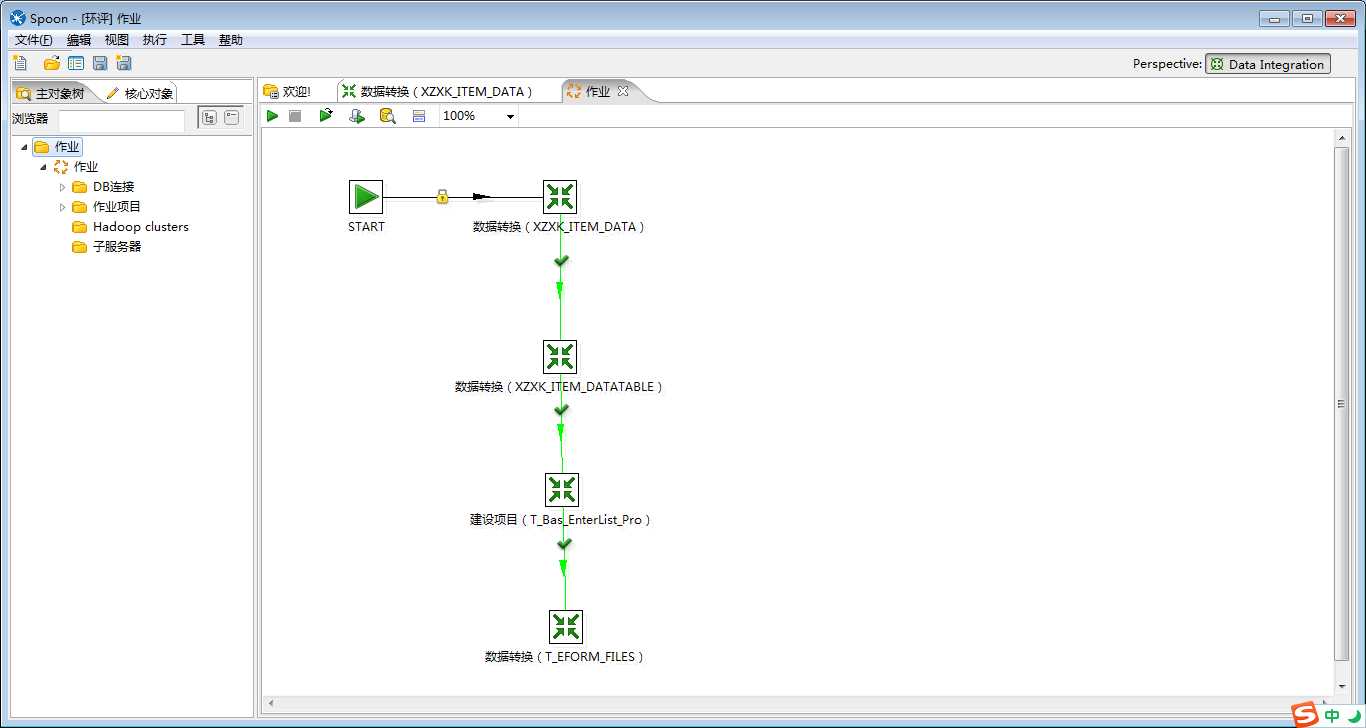Click the canvas horizontal scrollbar
Image resolution: width=1366 pixels, height=728 pixels.
798,705
